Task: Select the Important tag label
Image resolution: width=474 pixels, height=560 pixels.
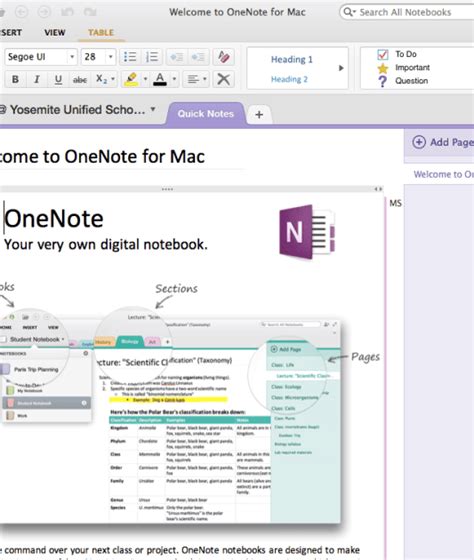Action: pyautogui.click(x=412, y=68)
